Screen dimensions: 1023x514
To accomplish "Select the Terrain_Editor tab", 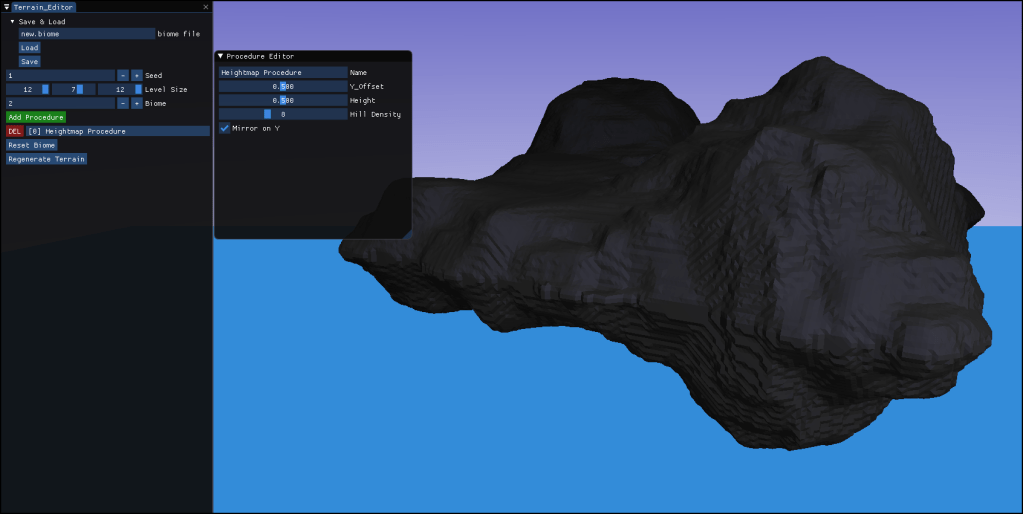I will pos(43,7).
